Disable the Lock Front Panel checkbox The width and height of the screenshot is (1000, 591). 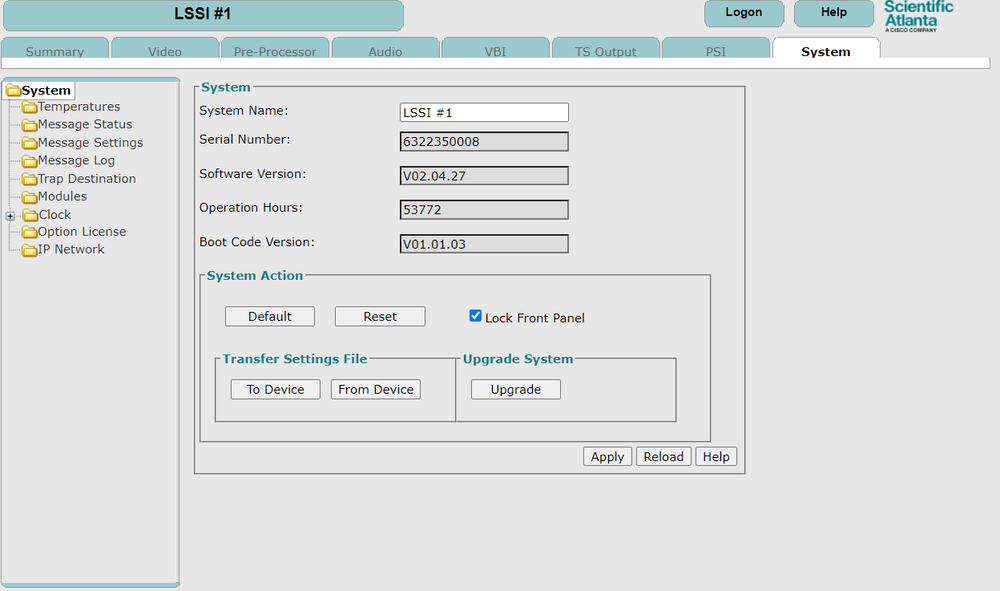click(x=475, y=315)
